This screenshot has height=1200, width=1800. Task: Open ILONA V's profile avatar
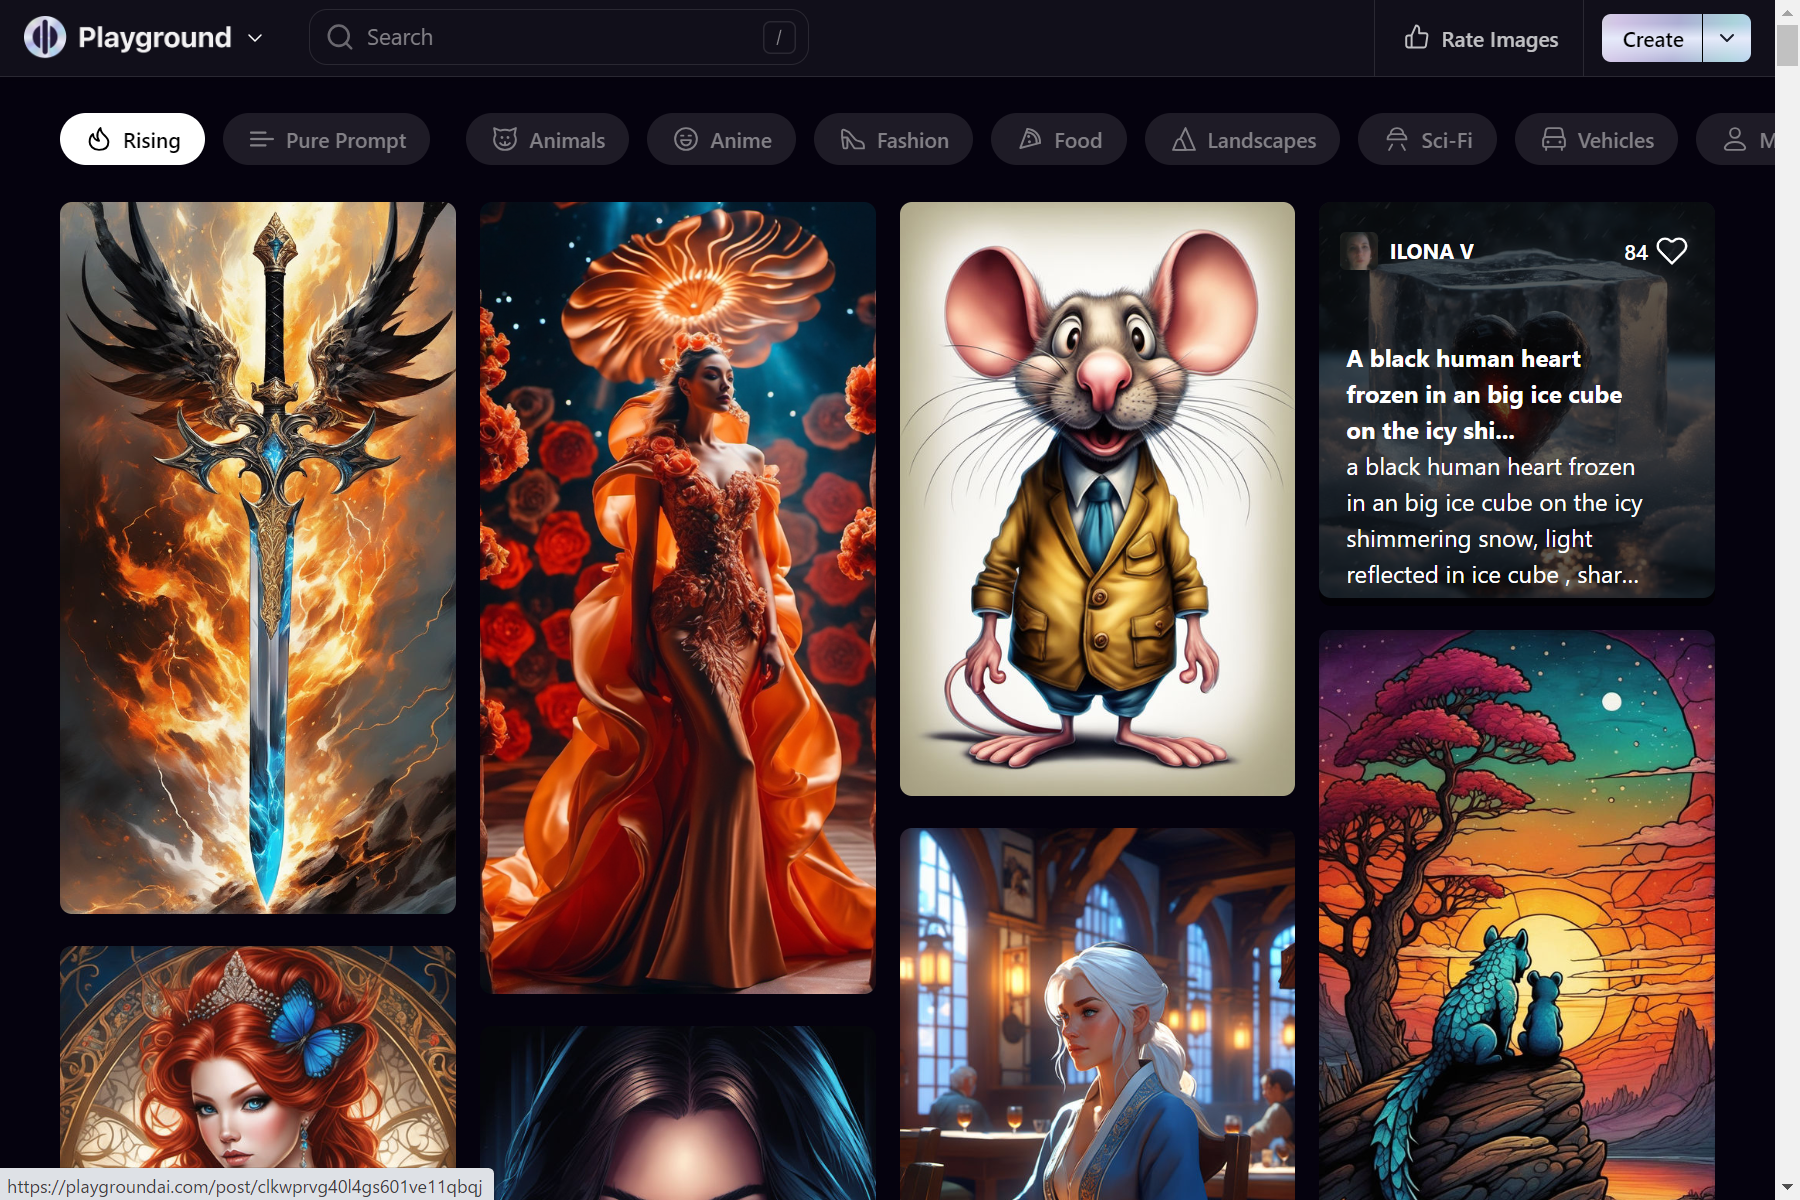(x=1359, y=251)
